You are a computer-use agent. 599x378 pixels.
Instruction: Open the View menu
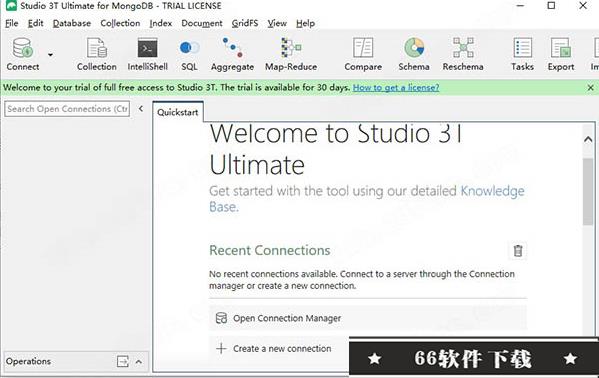277,23
